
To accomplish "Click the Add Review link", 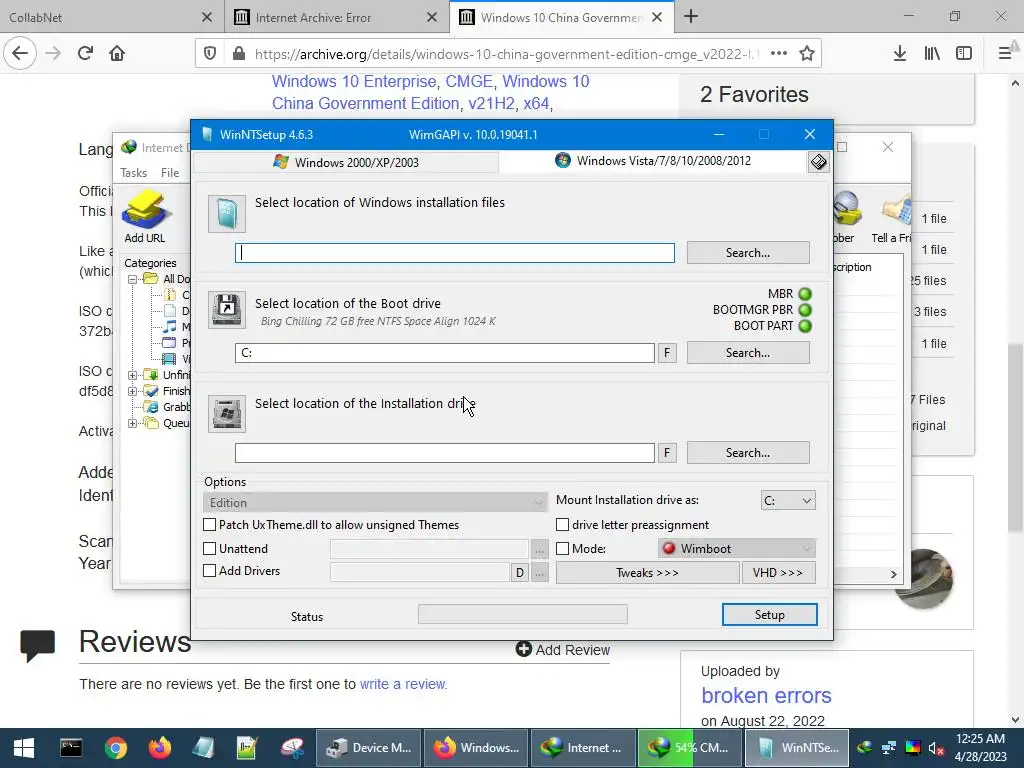I will point(562,649).
